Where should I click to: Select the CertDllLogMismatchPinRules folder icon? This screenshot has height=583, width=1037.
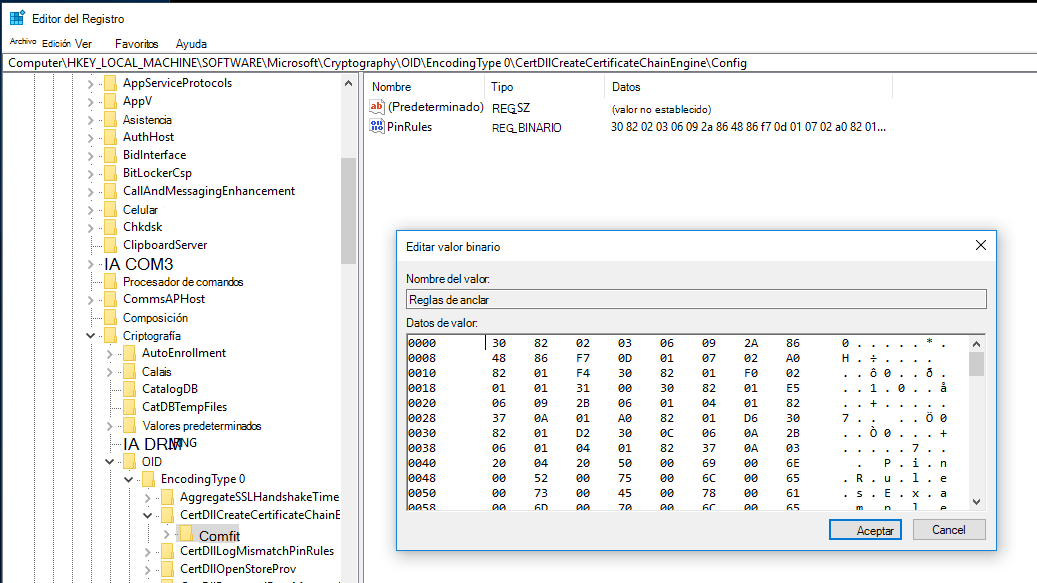168,551
